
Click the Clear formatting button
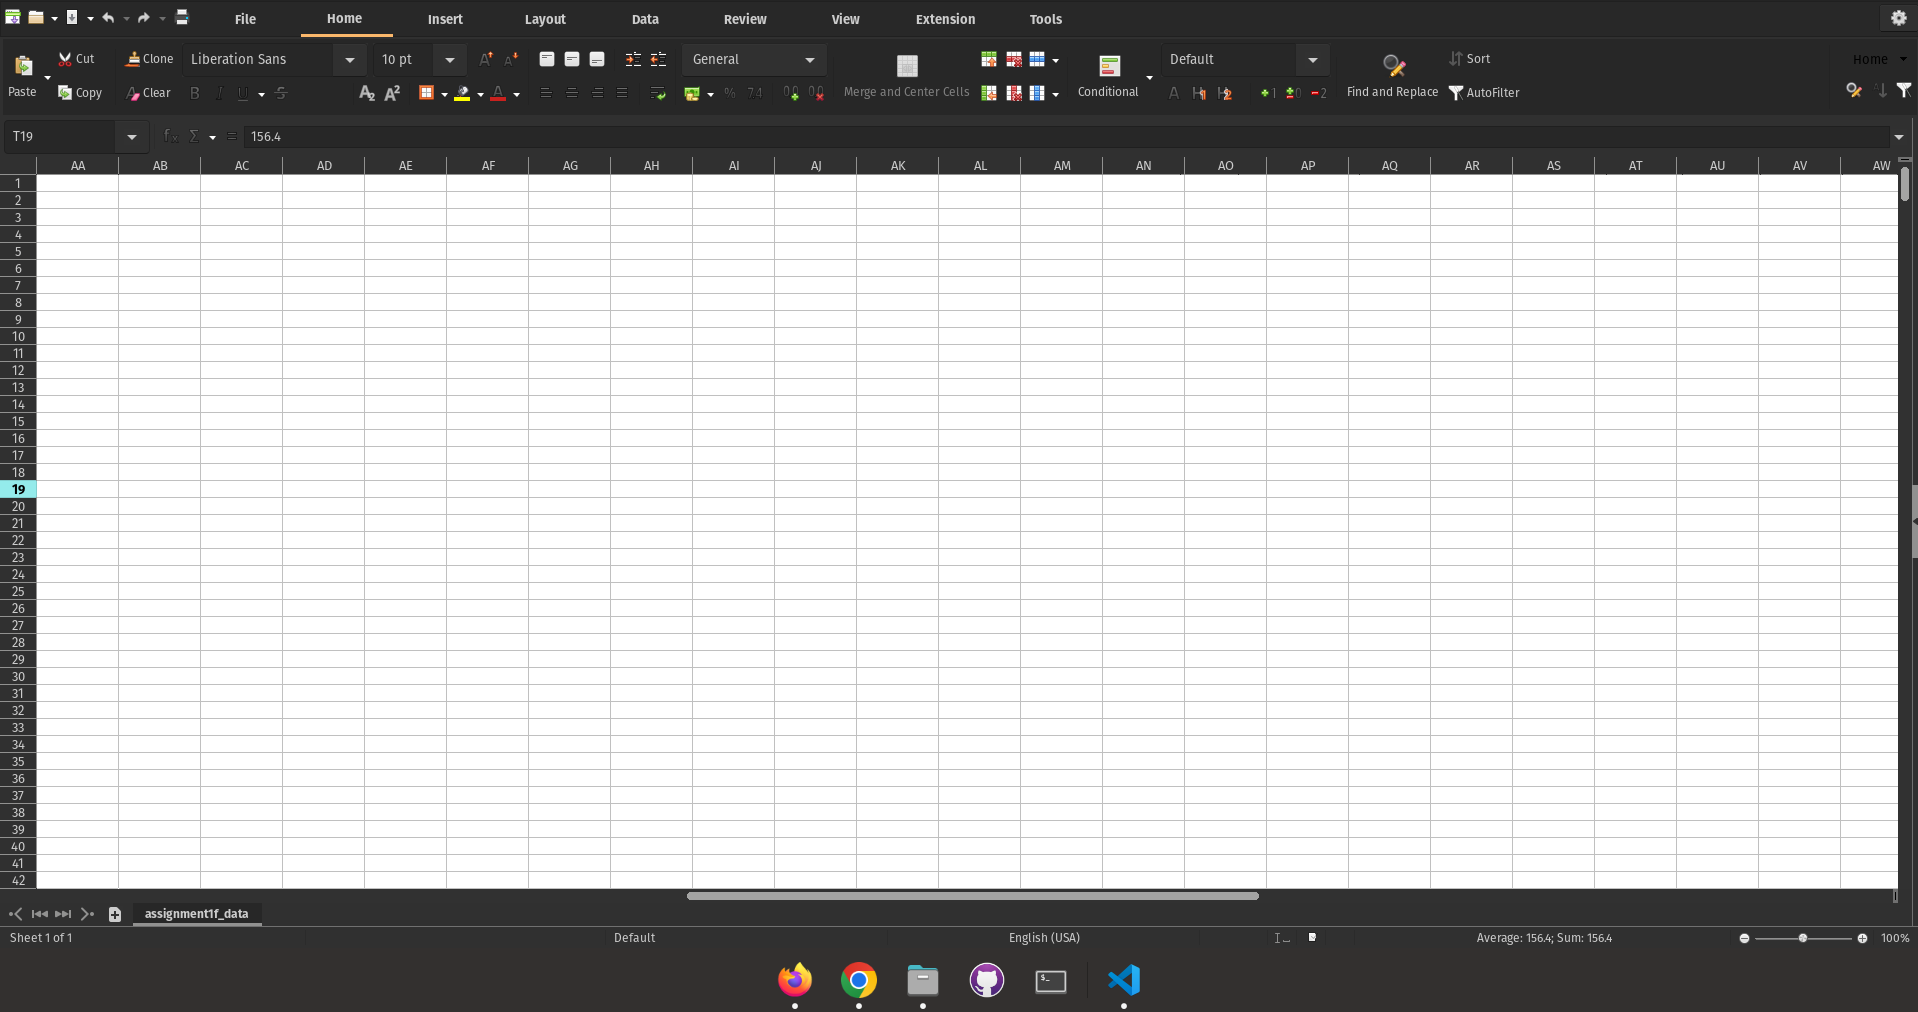pyautogui.click(x=148, y=93)
